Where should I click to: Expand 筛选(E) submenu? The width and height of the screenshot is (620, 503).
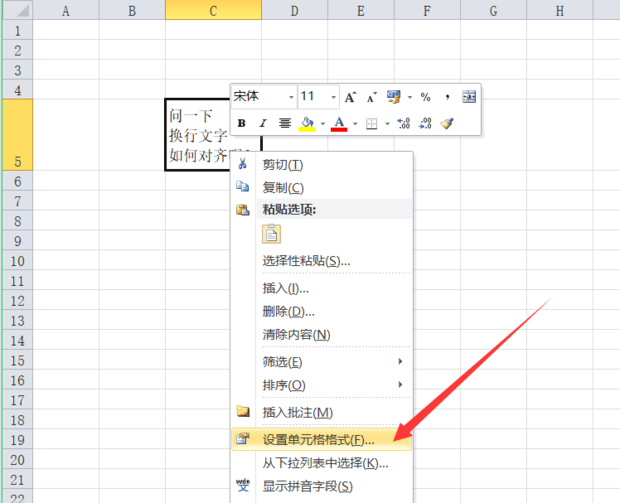pyautogui.click(x=322, y=362)
